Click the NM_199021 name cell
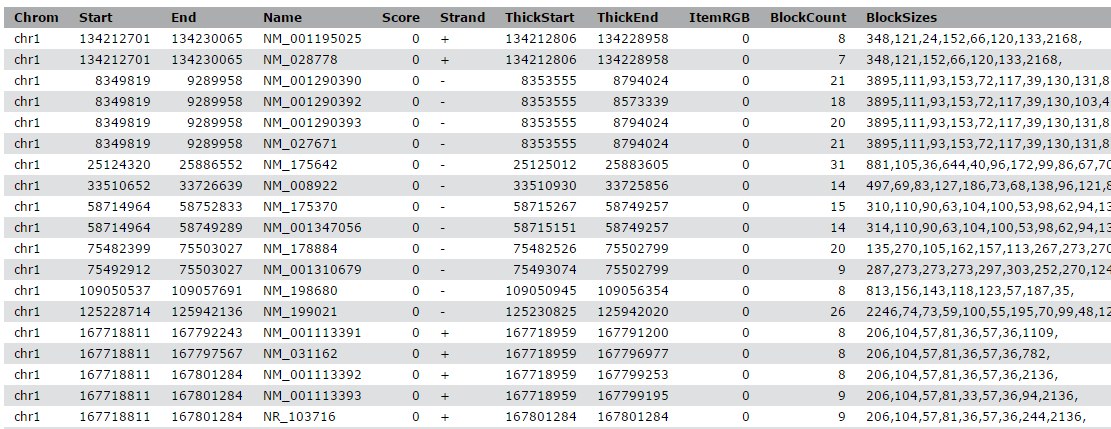1111x429 pixels. coord(300,311)
